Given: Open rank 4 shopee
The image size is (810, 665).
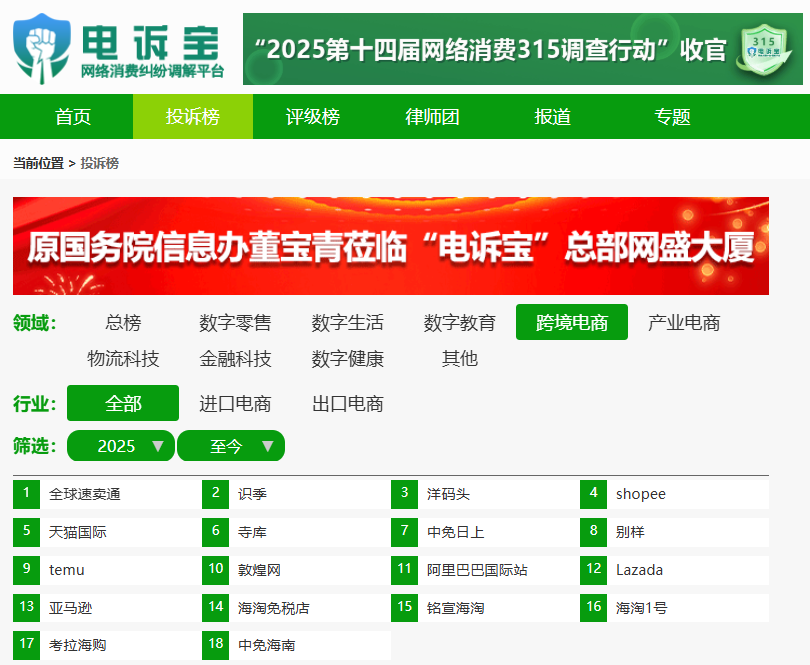Looking at the screenshot, I should [x=675, y=494].
